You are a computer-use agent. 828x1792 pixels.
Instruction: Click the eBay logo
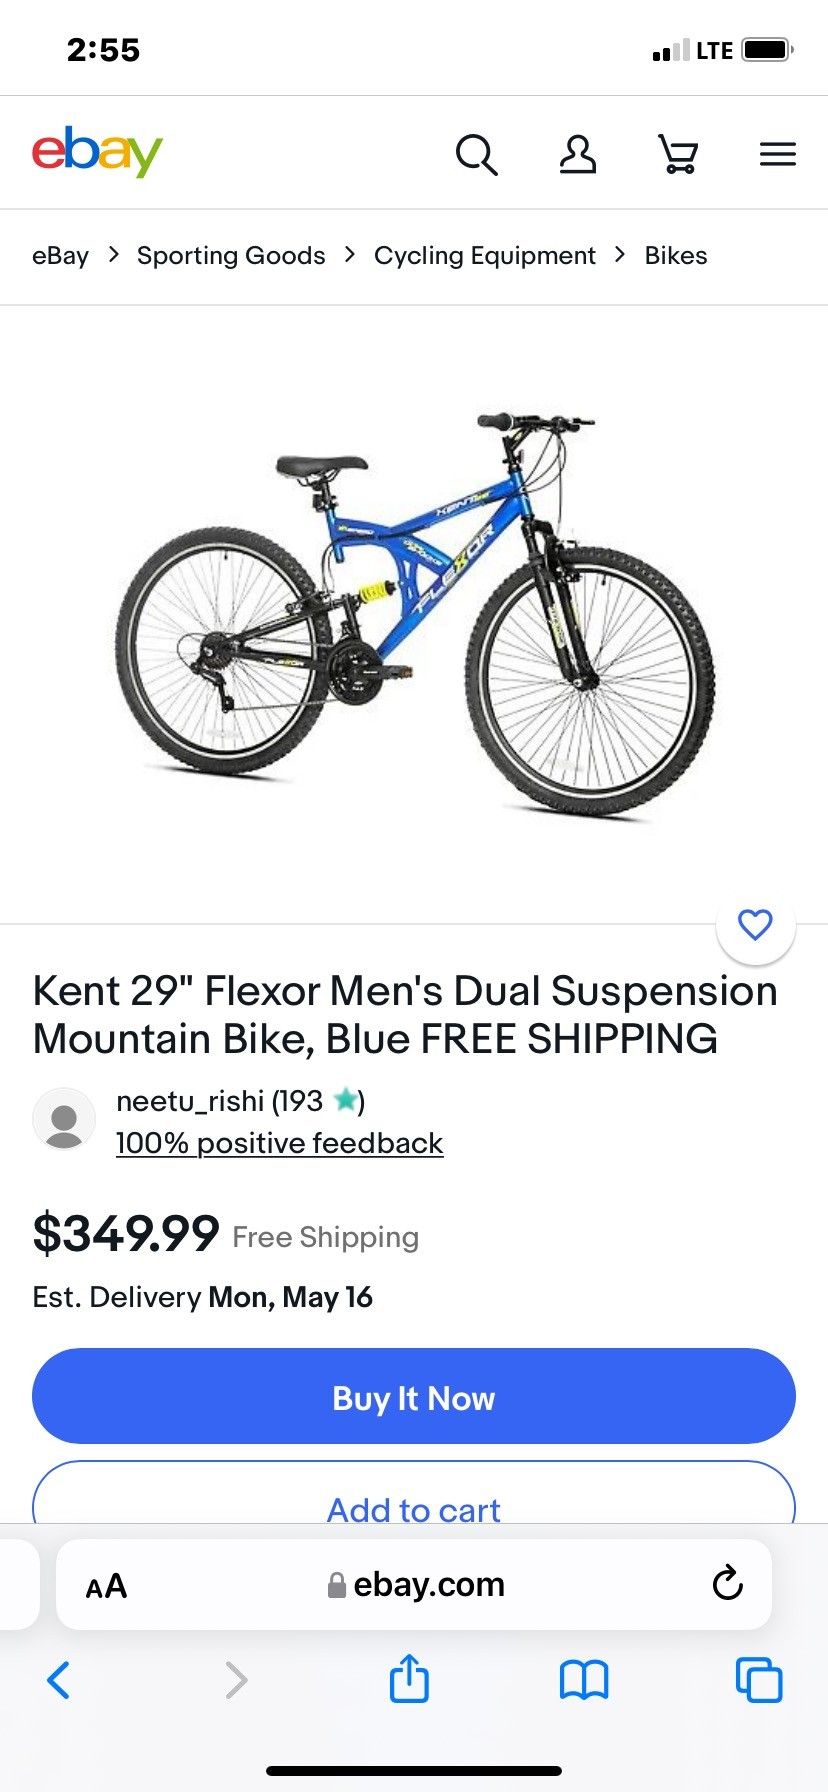coord(97,152)
